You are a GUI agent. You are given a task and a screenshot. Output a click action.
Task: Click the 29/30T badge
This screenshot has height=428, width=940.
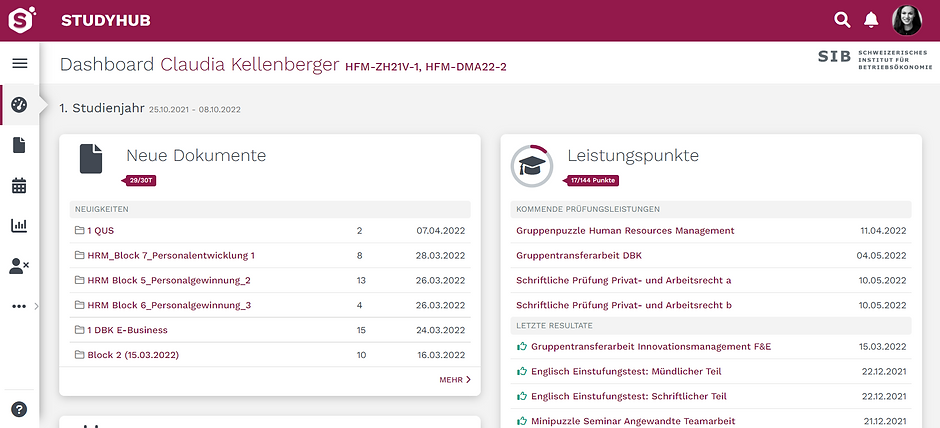pyautogui.click(x=139, y=180)
